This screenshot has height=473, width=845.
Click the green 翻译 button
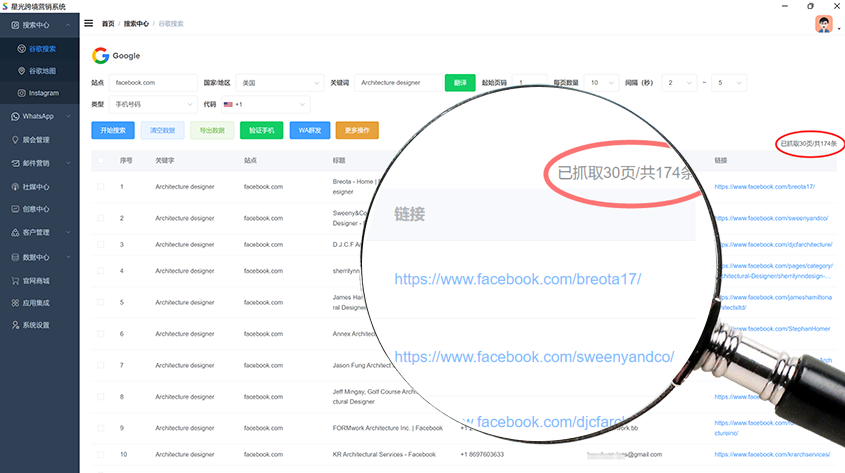(460, 82)
